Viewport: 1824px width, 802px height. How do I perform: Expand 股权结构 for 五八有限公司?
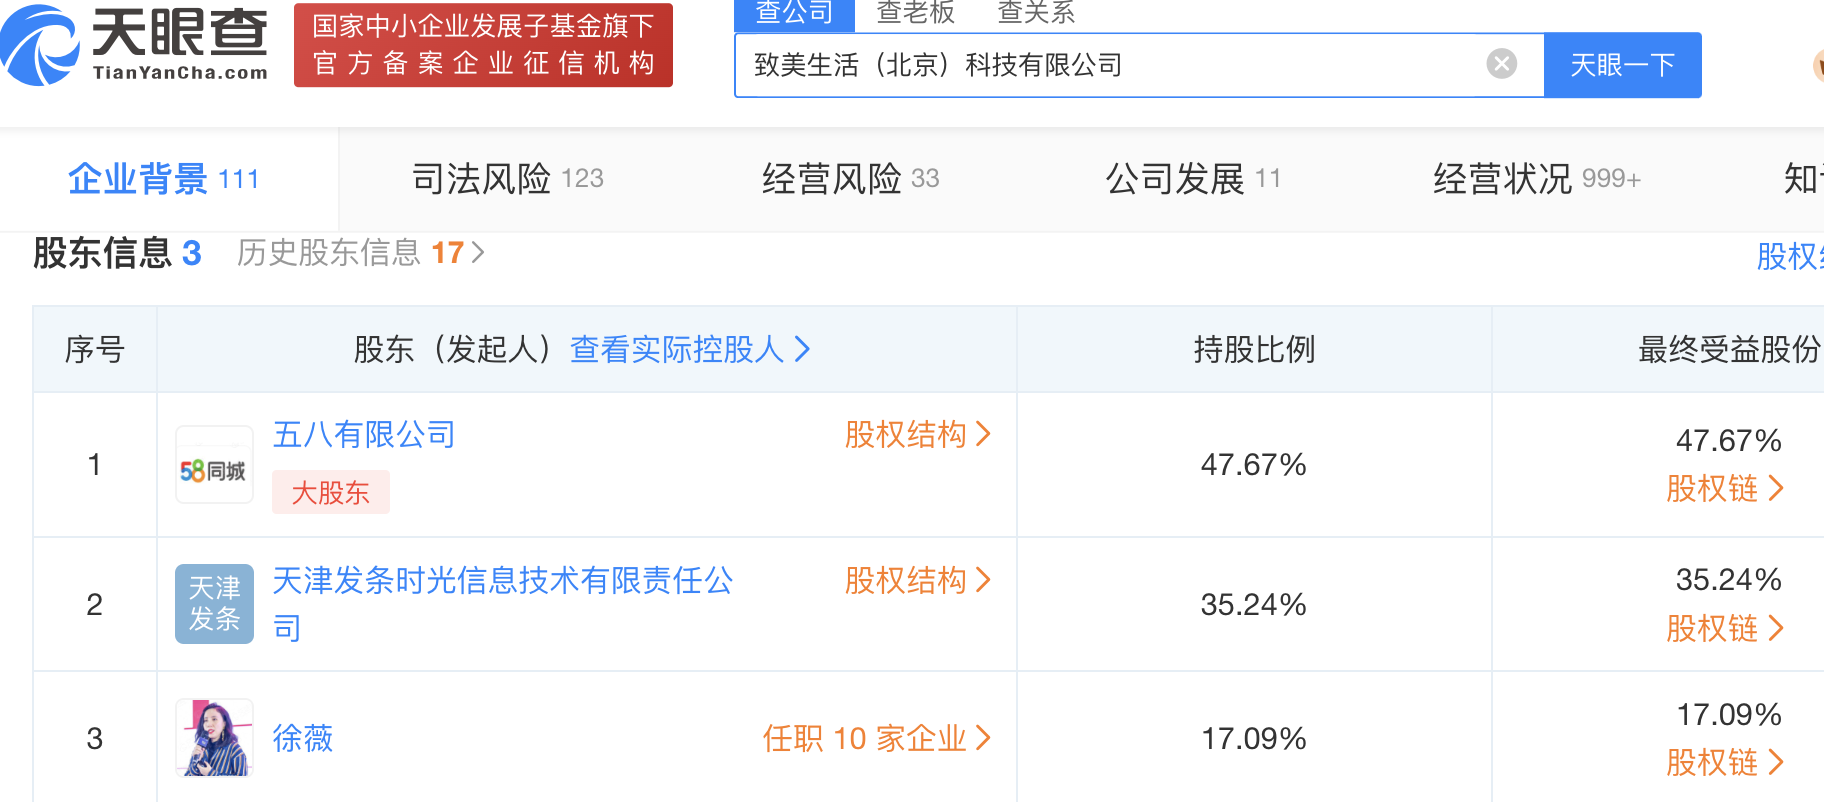click(x=917, y=434)
